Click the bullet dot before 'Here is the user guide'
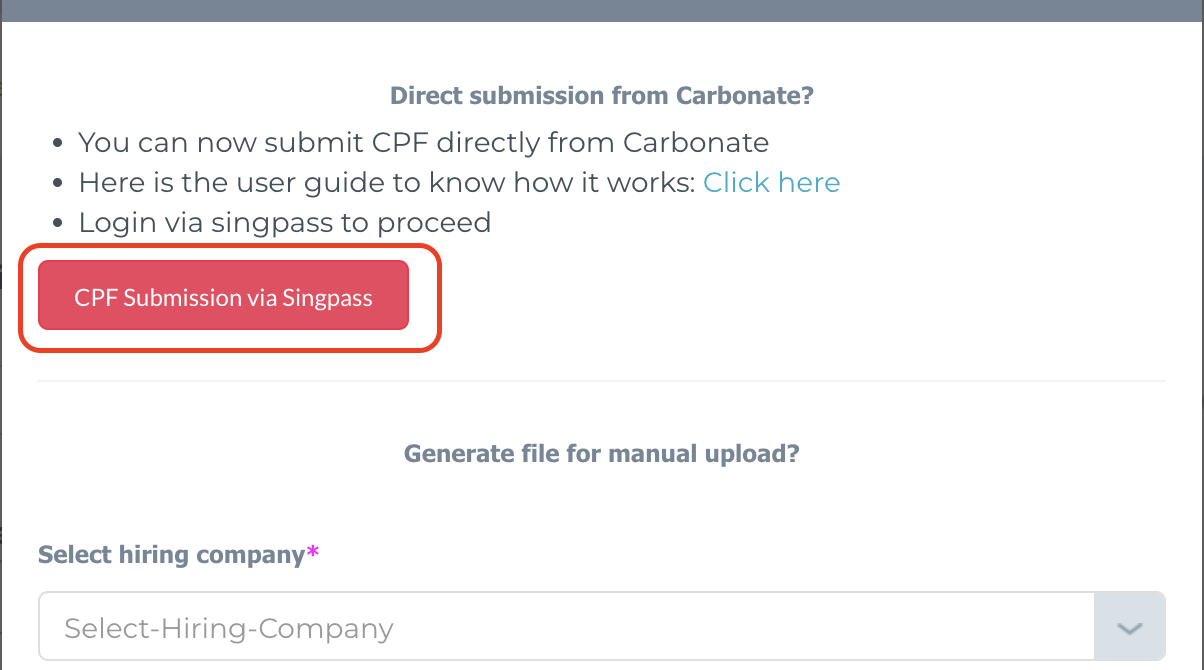Image resolution: width=1204 pixels, height=670 pixels. click(59, 184)
